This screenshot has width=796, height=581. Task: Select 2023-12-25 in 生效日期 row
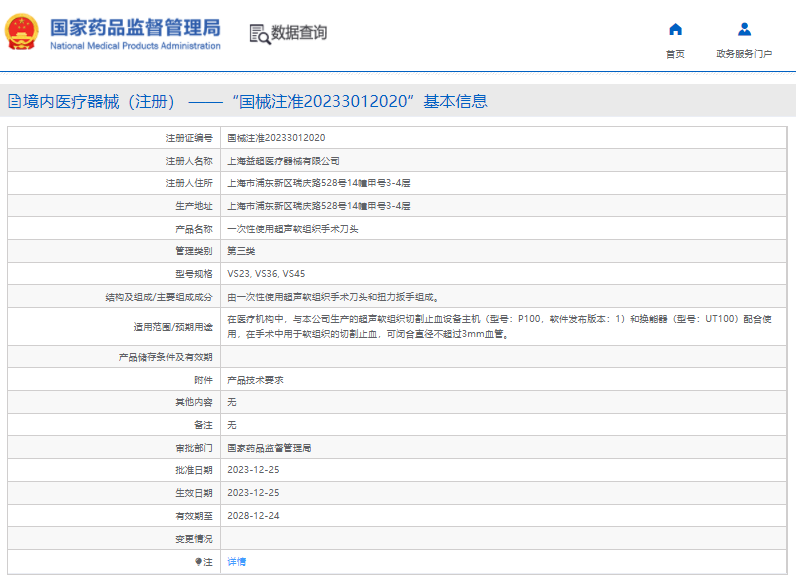coord(253,493)
